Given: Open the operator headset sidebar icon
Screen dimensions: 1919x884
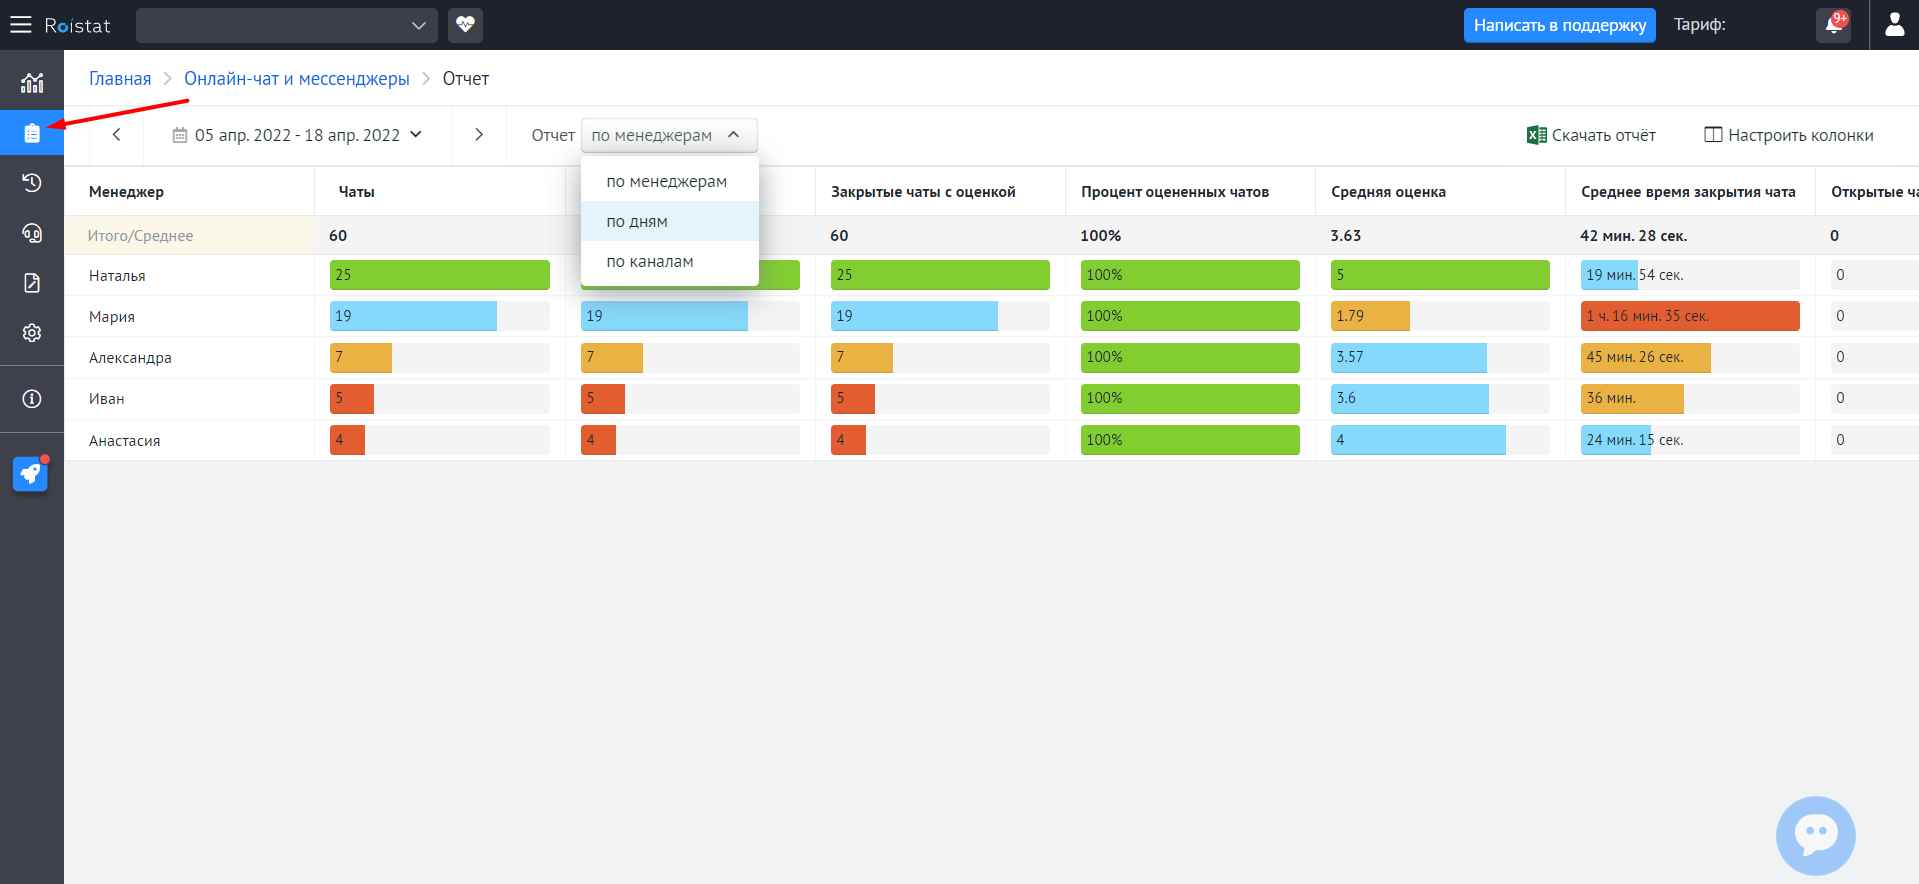Looking at the screenshot, I should pyautogui.click(x=32, y=233).
